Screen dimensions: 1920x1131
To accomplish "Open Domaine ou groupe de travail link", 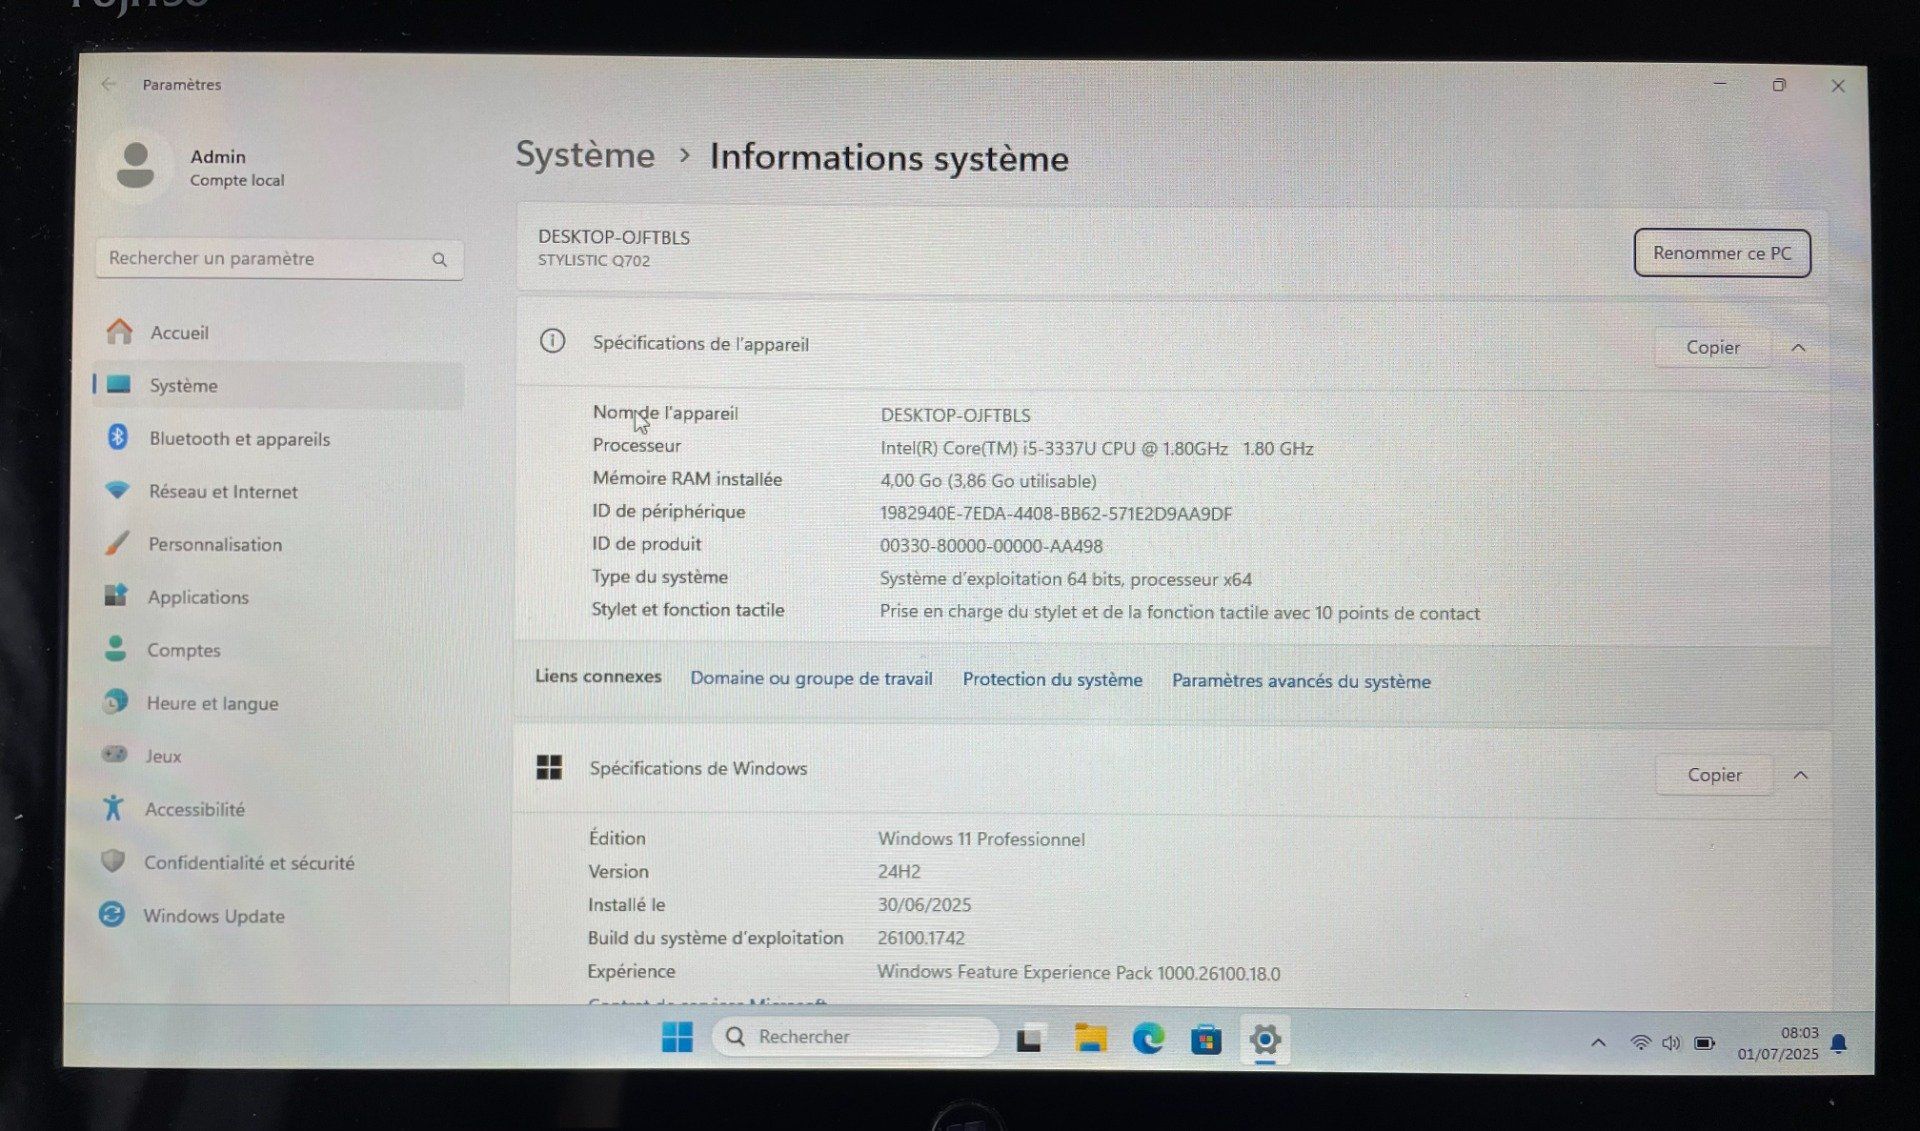I will coord(811,678).
